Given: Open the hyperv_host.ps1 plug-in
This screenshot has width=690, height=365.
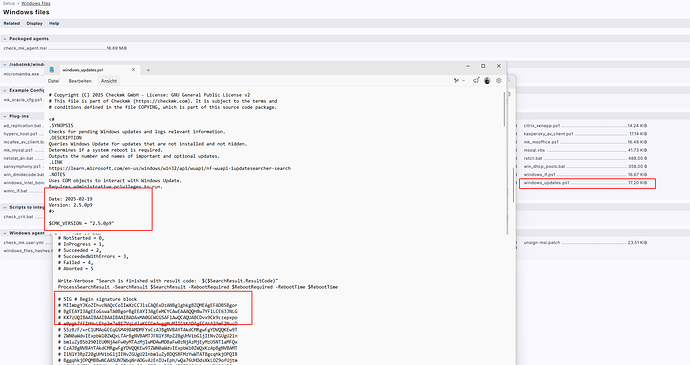Looking at the screenshot, I should (x=21, y=134).
